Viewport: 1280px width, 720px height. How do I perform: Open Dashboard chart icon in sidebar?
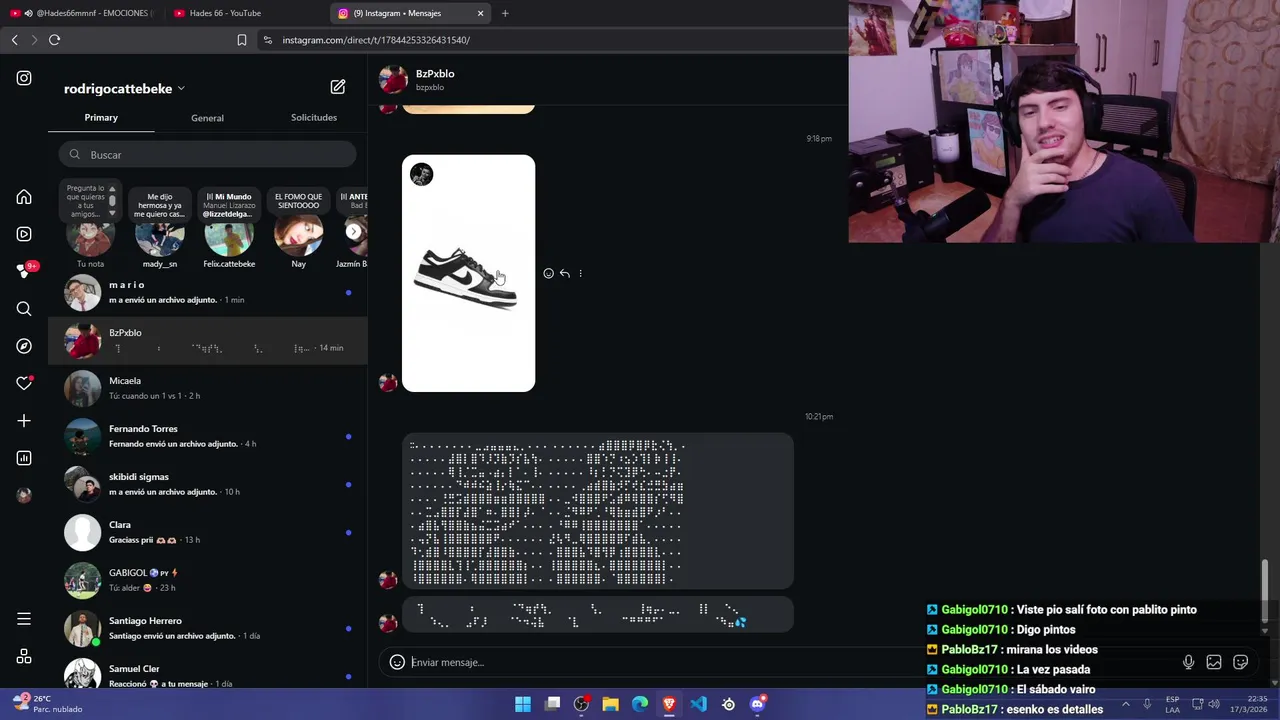pyautogui.click(x=24, y=458)
